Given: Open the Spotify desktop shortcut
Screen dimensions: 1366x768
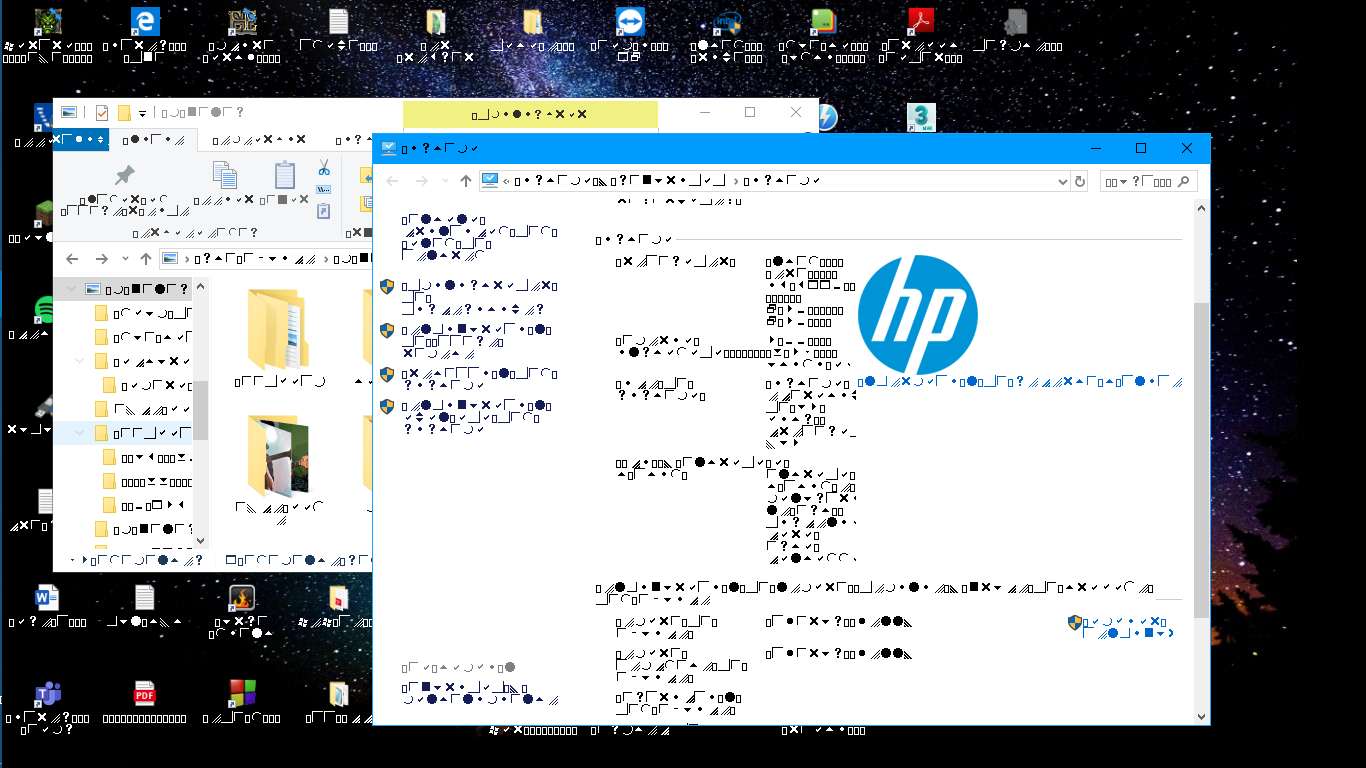Looking at the screenshot, I should tap(43, 310).
